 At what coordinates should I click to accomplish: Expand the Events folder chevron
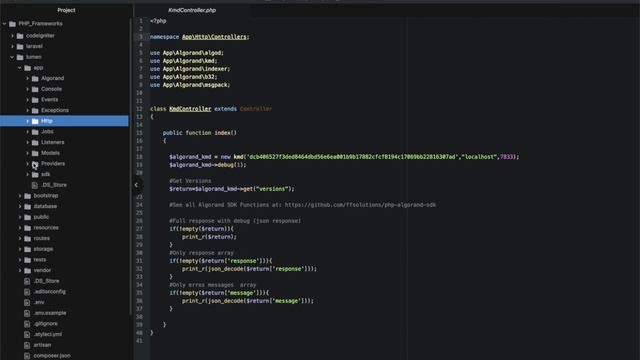[x=27, y=100]
